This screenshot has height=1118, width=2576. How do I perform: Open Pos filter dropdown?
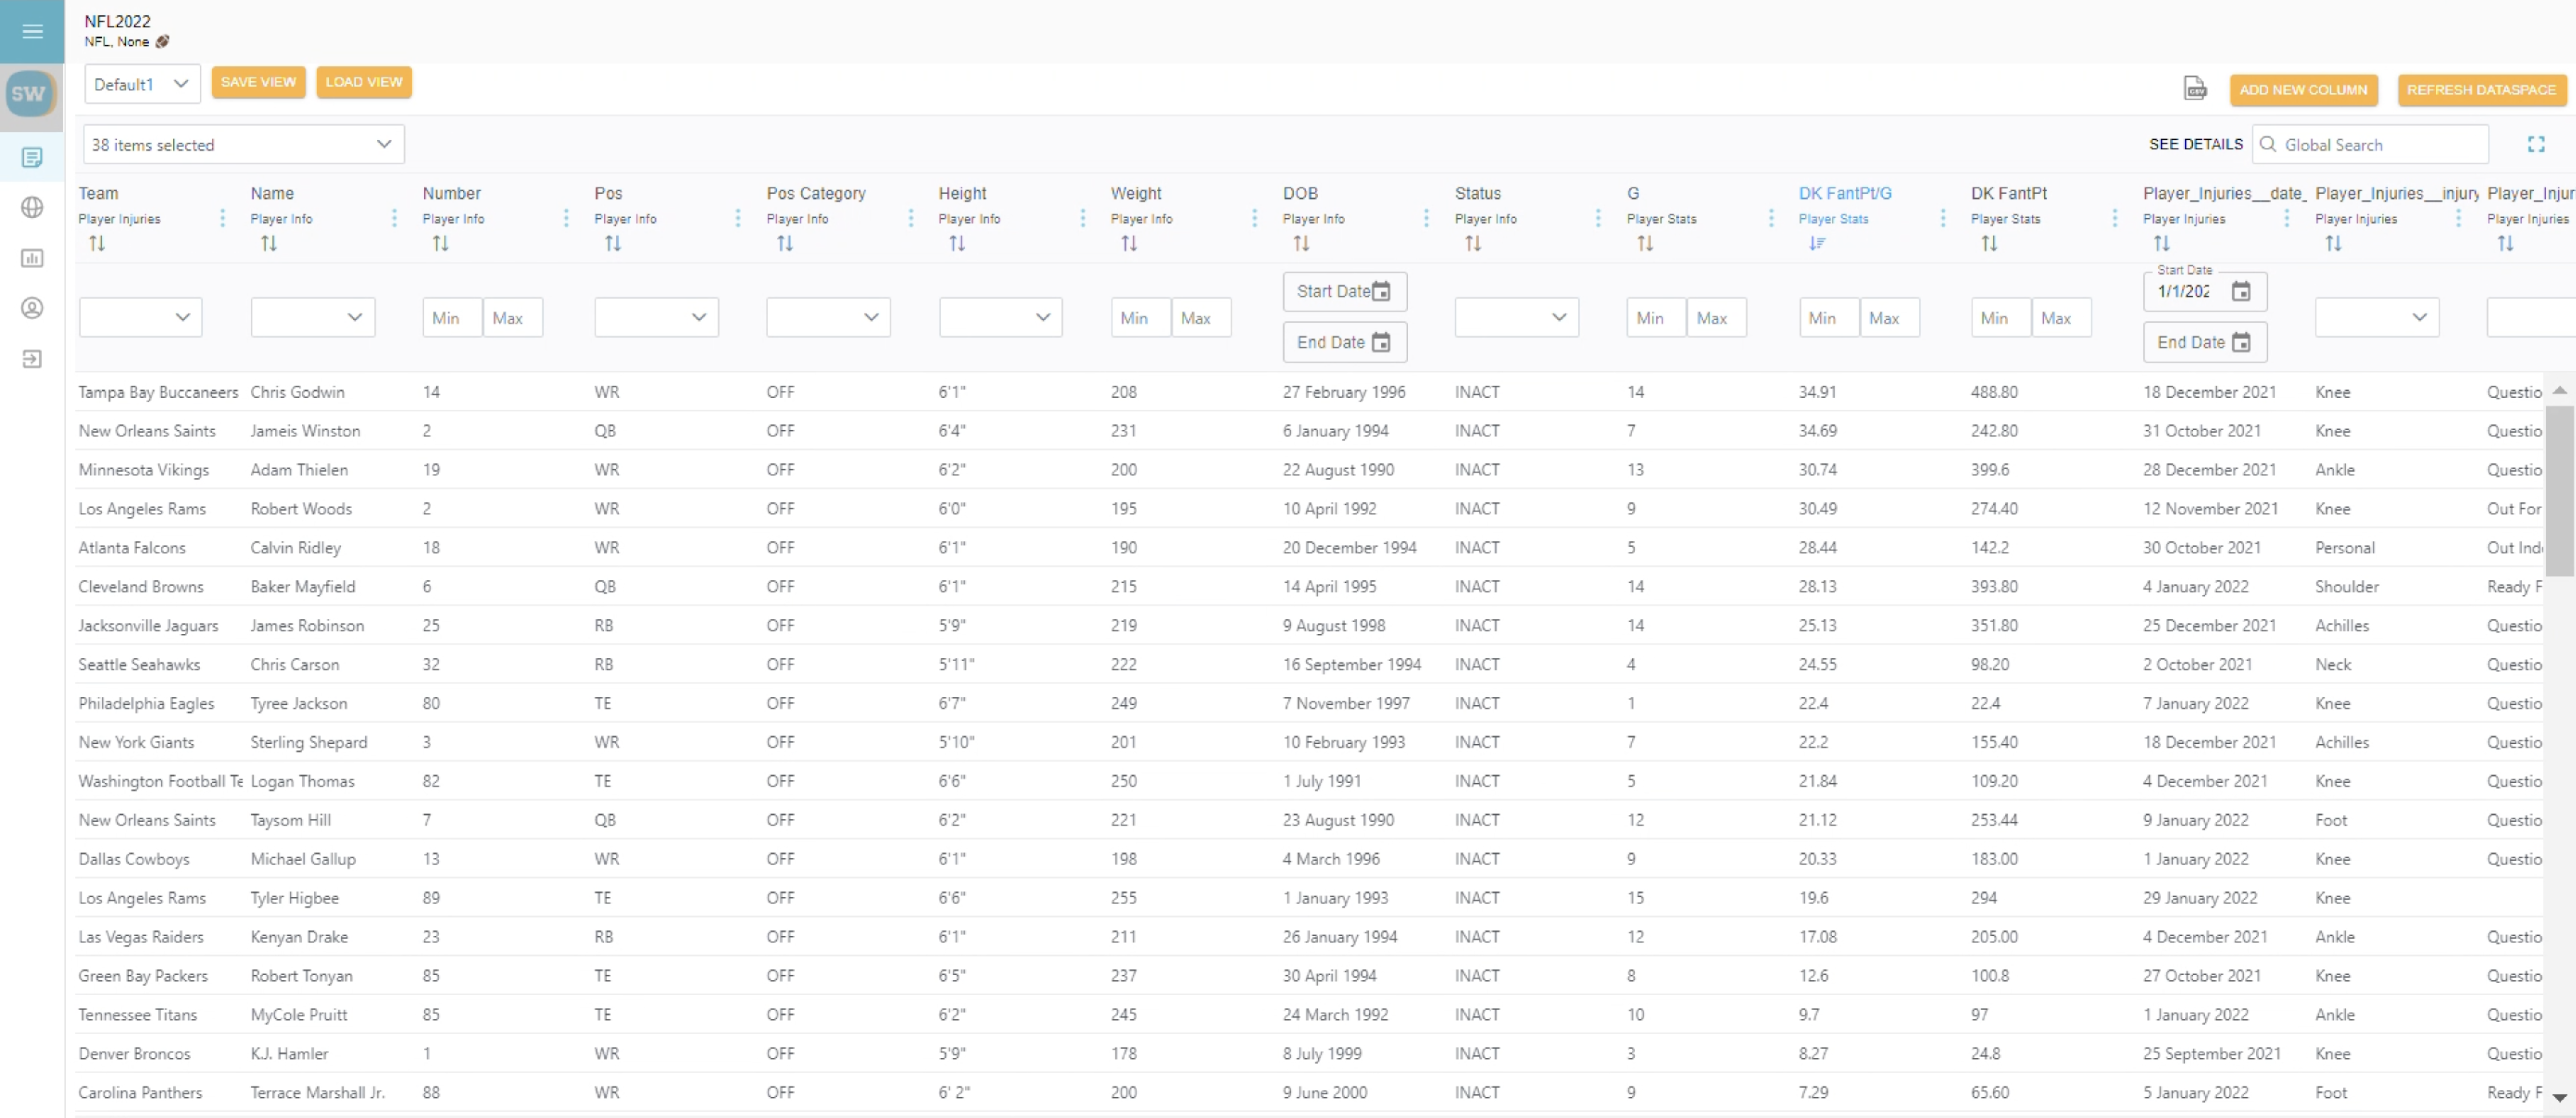point(657,317)
